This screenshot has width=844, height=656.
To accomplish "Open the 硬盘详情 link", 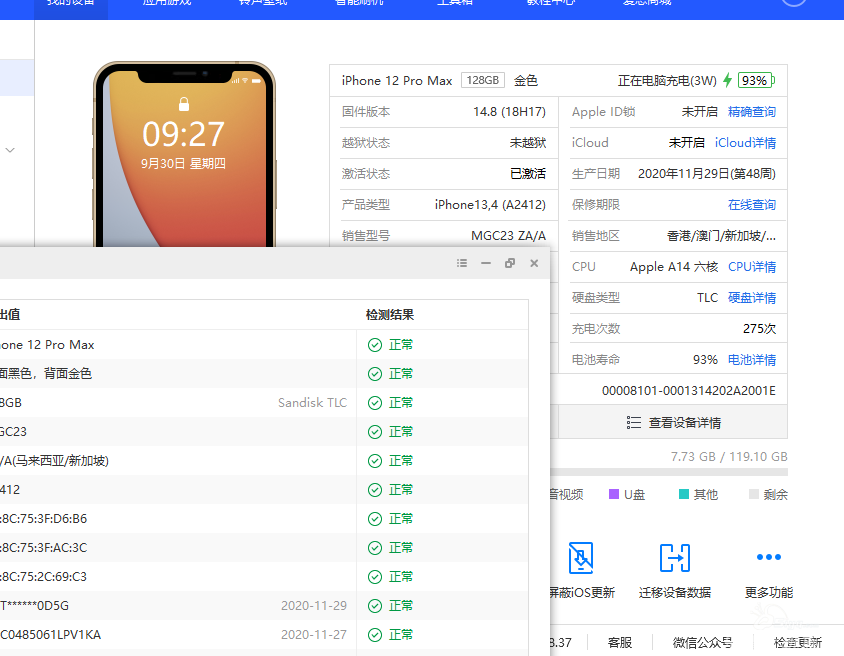I will click(752, 298).
